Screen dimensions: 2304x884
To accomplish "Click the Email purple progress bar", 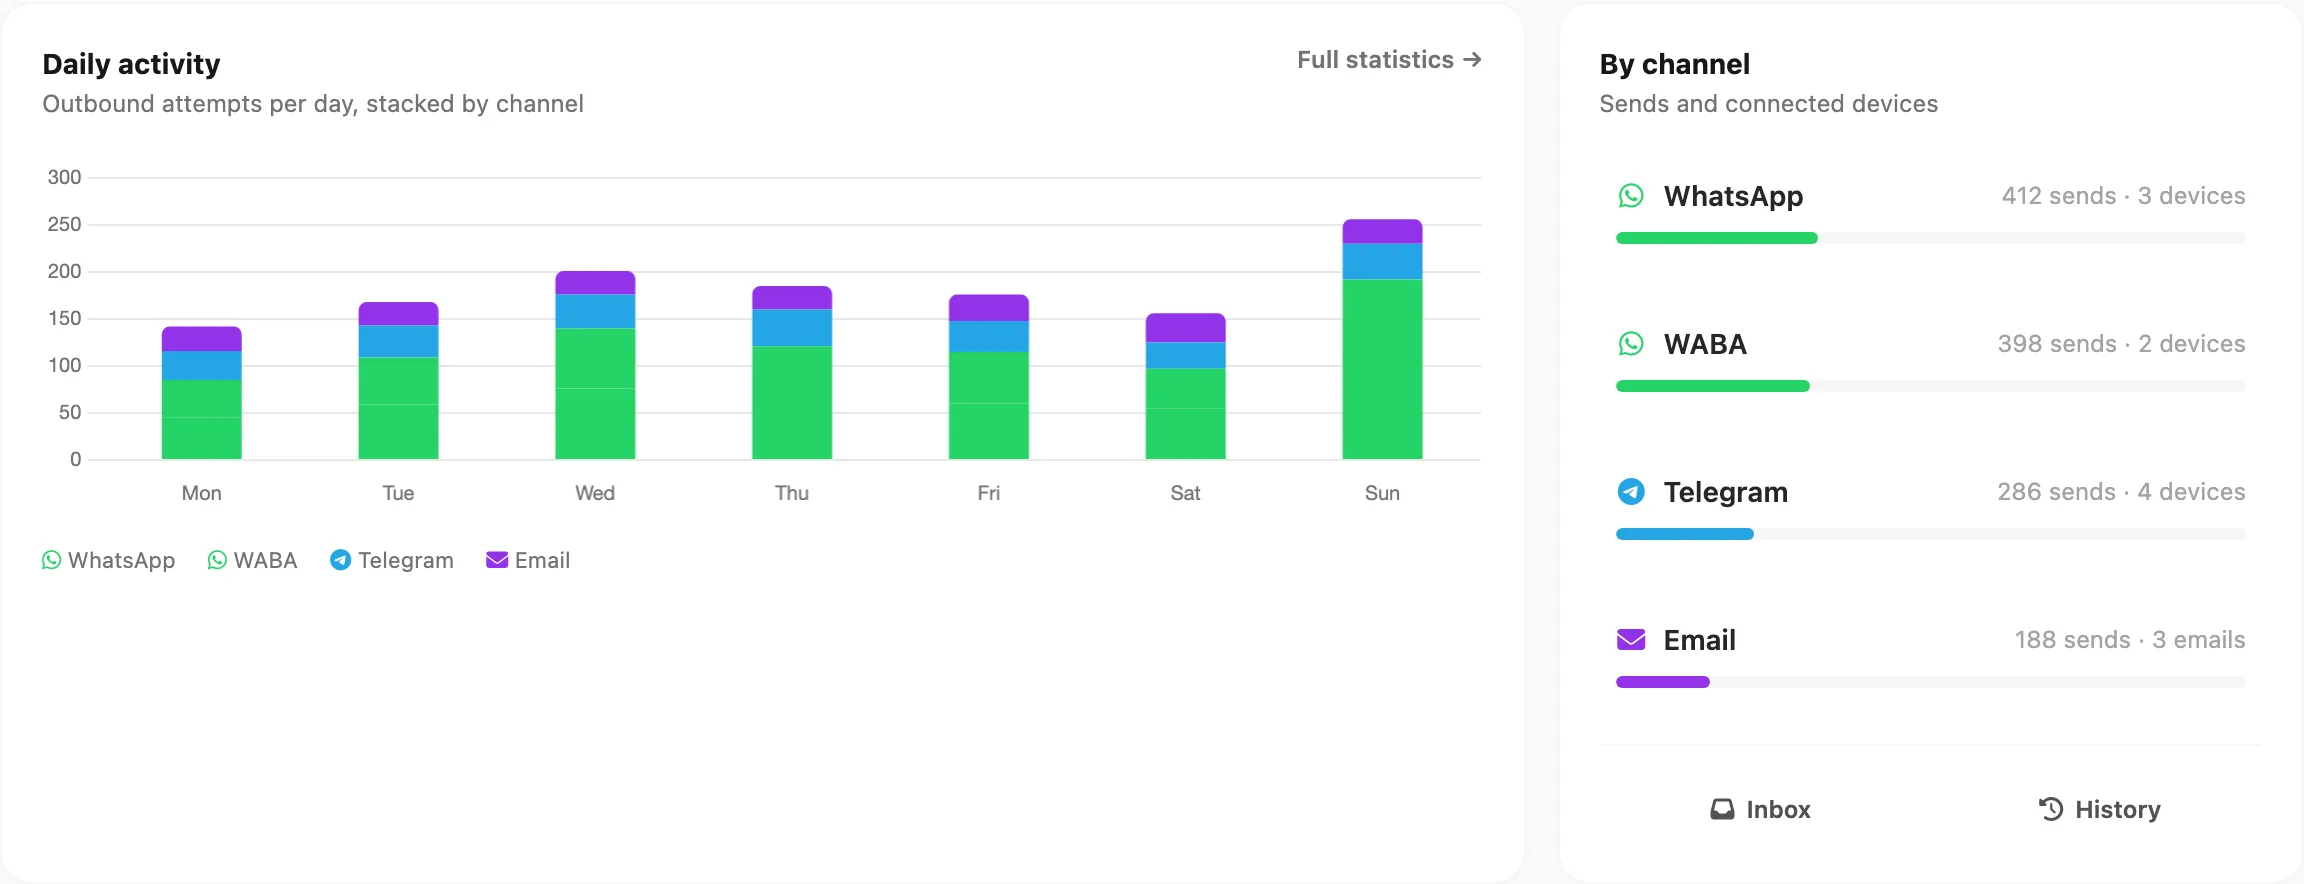I will coord(1663,682).
